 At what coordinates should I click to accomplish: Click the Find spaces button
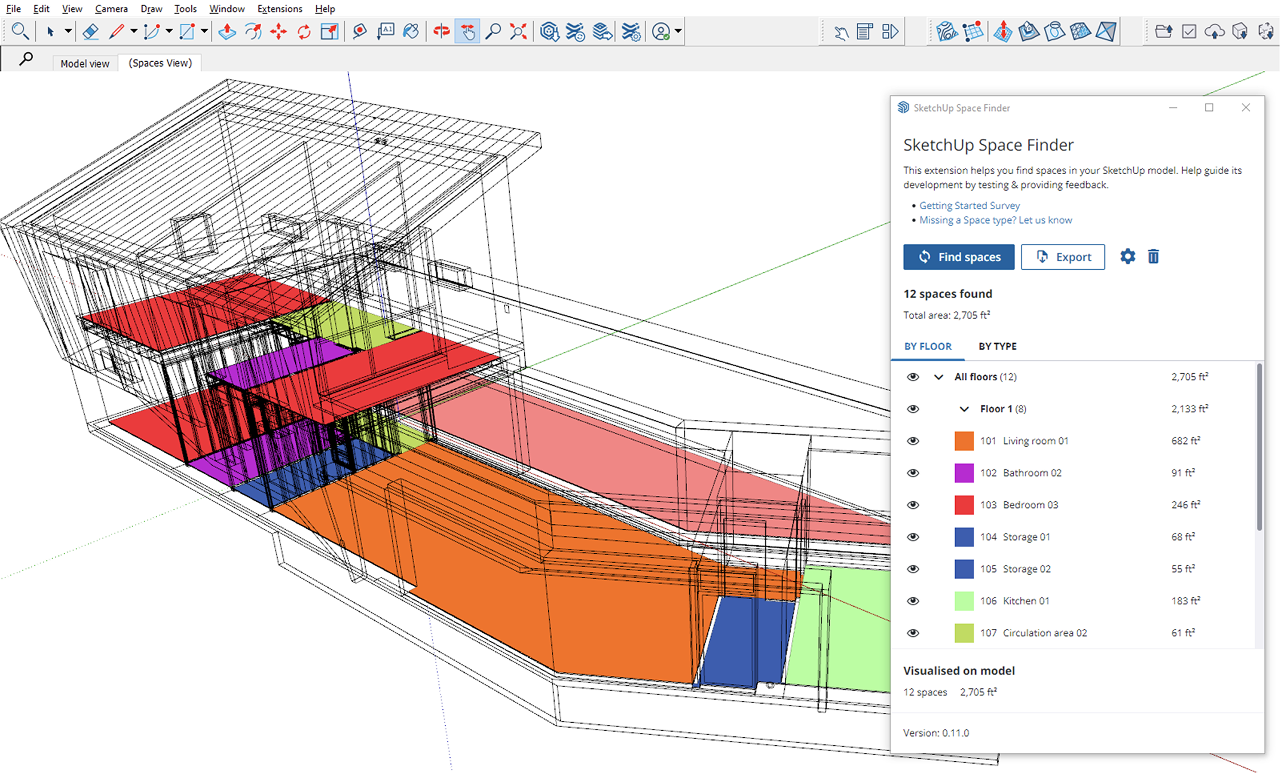pos(959,257)
